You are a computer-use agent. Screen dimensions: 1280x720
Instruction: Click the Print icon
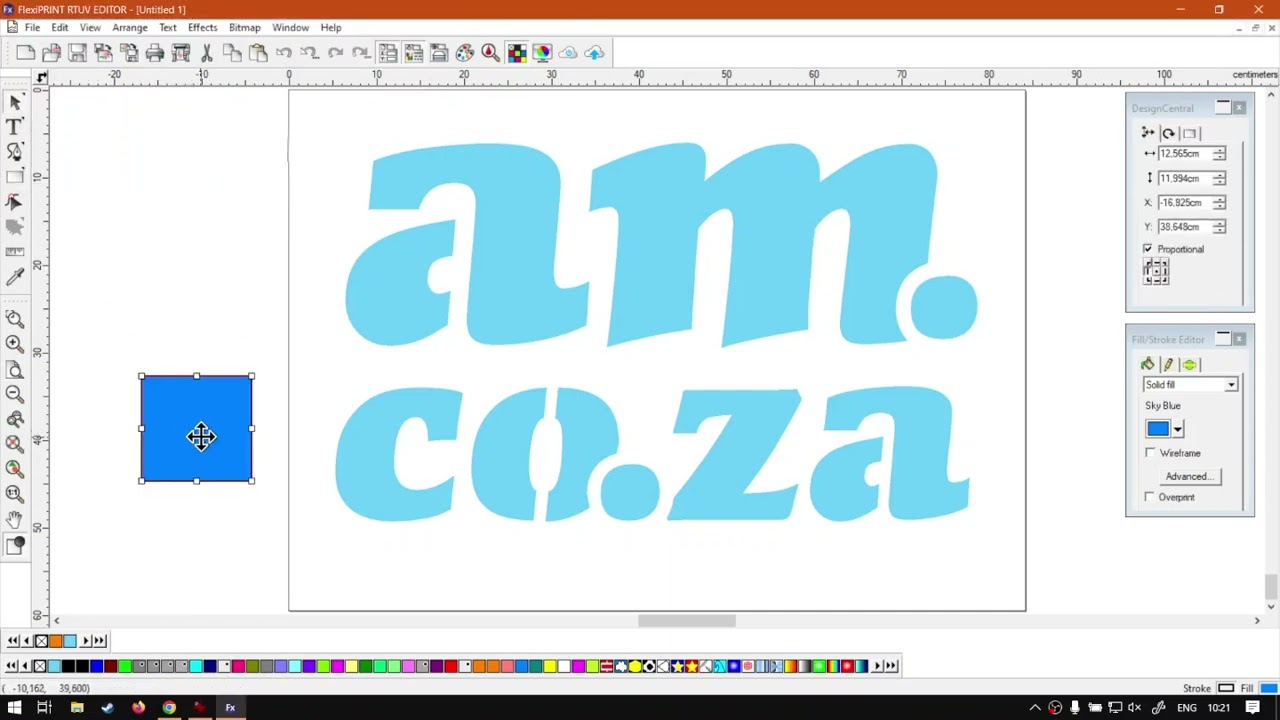[155, 53]
